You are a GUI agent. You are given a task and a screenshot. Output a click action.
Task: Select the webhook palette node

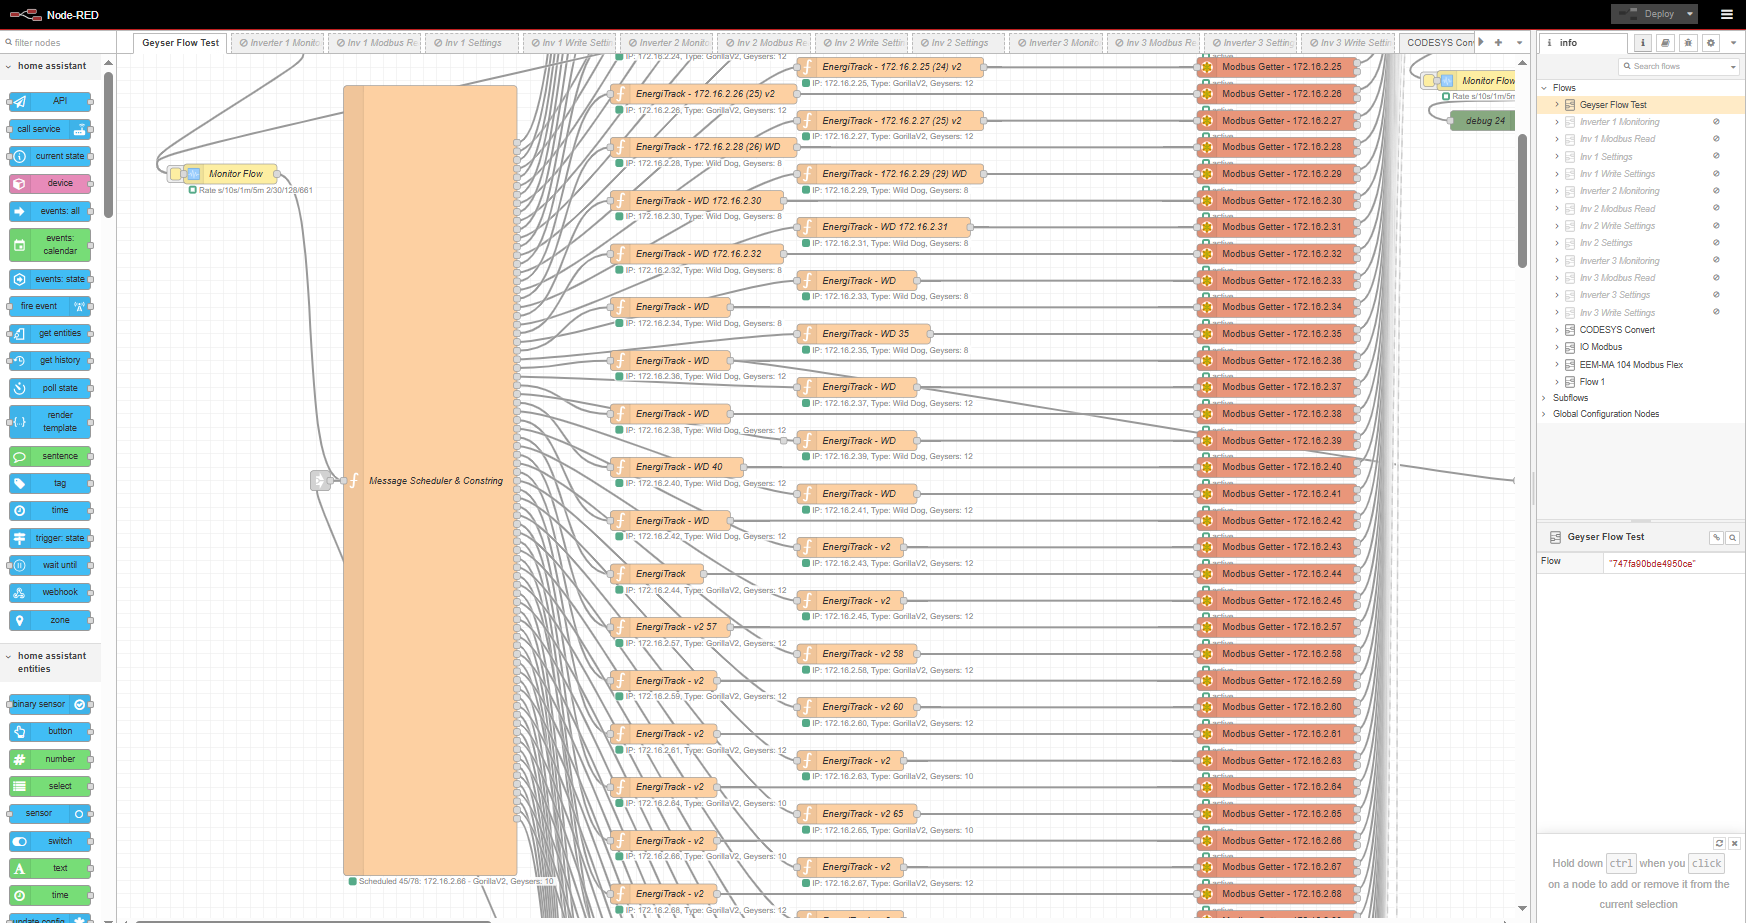click(50, 592)
